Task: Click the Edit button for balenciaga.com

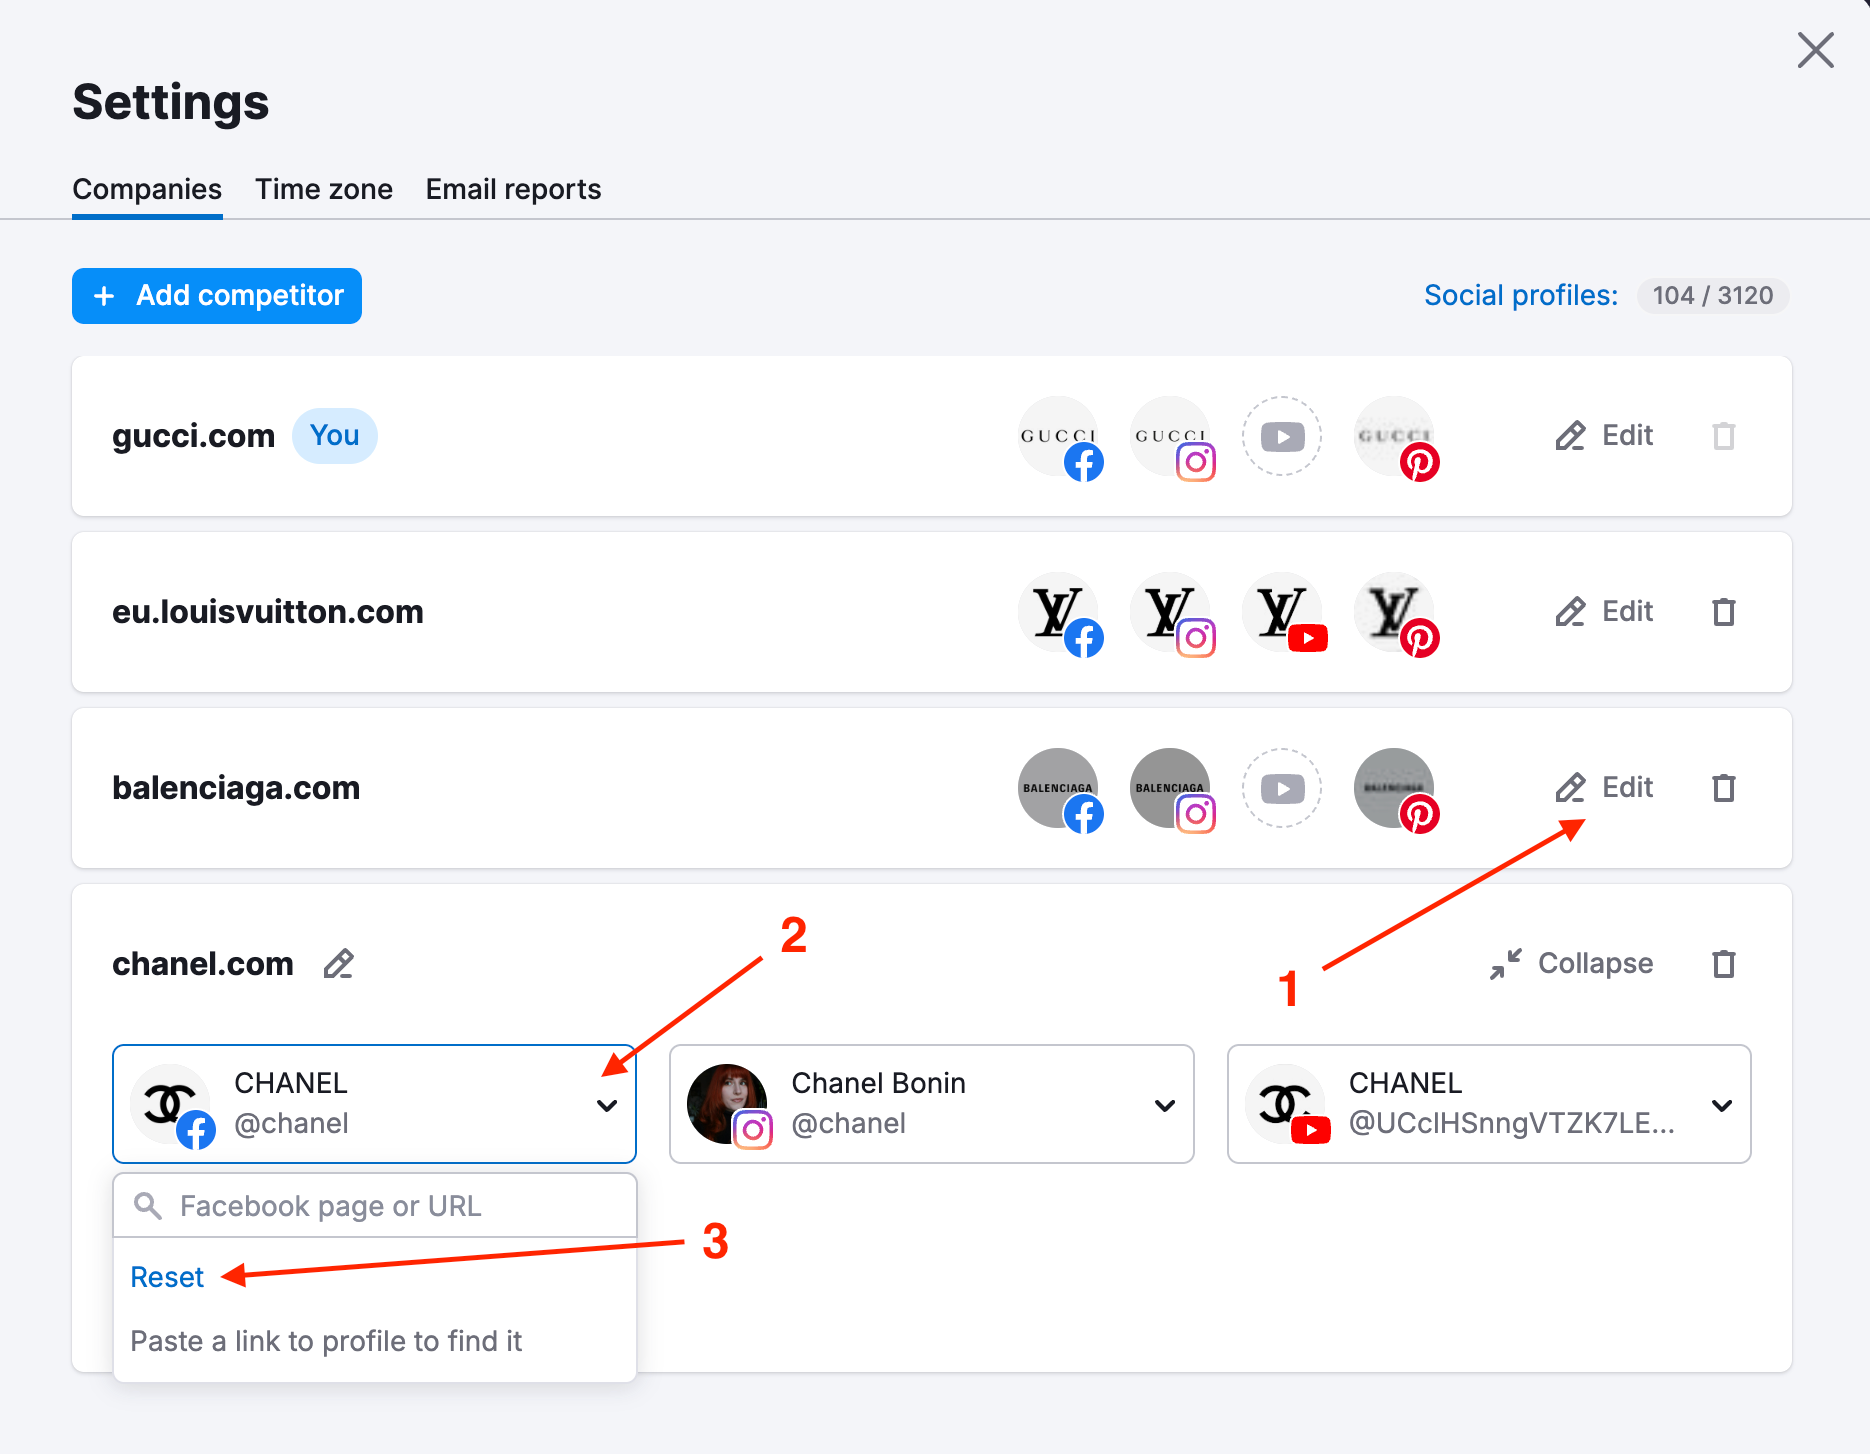Action: [x=1604, y=788]
